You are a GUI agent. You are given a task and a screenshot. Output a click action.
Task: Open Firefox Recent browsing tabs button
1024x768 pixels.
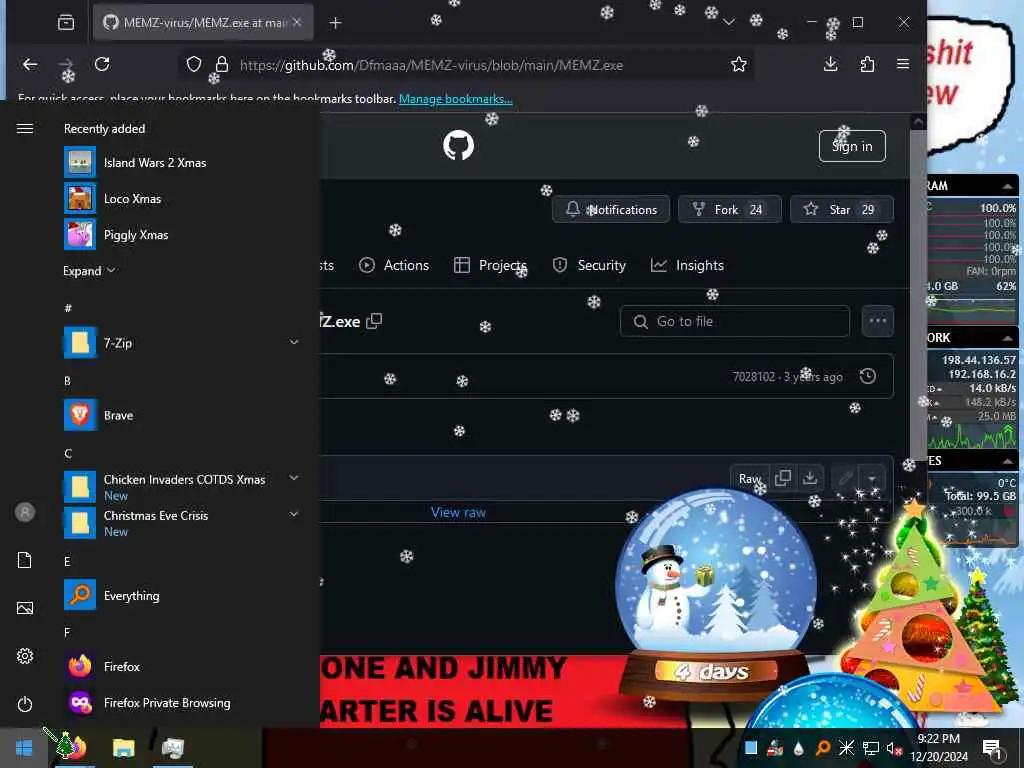66,23
